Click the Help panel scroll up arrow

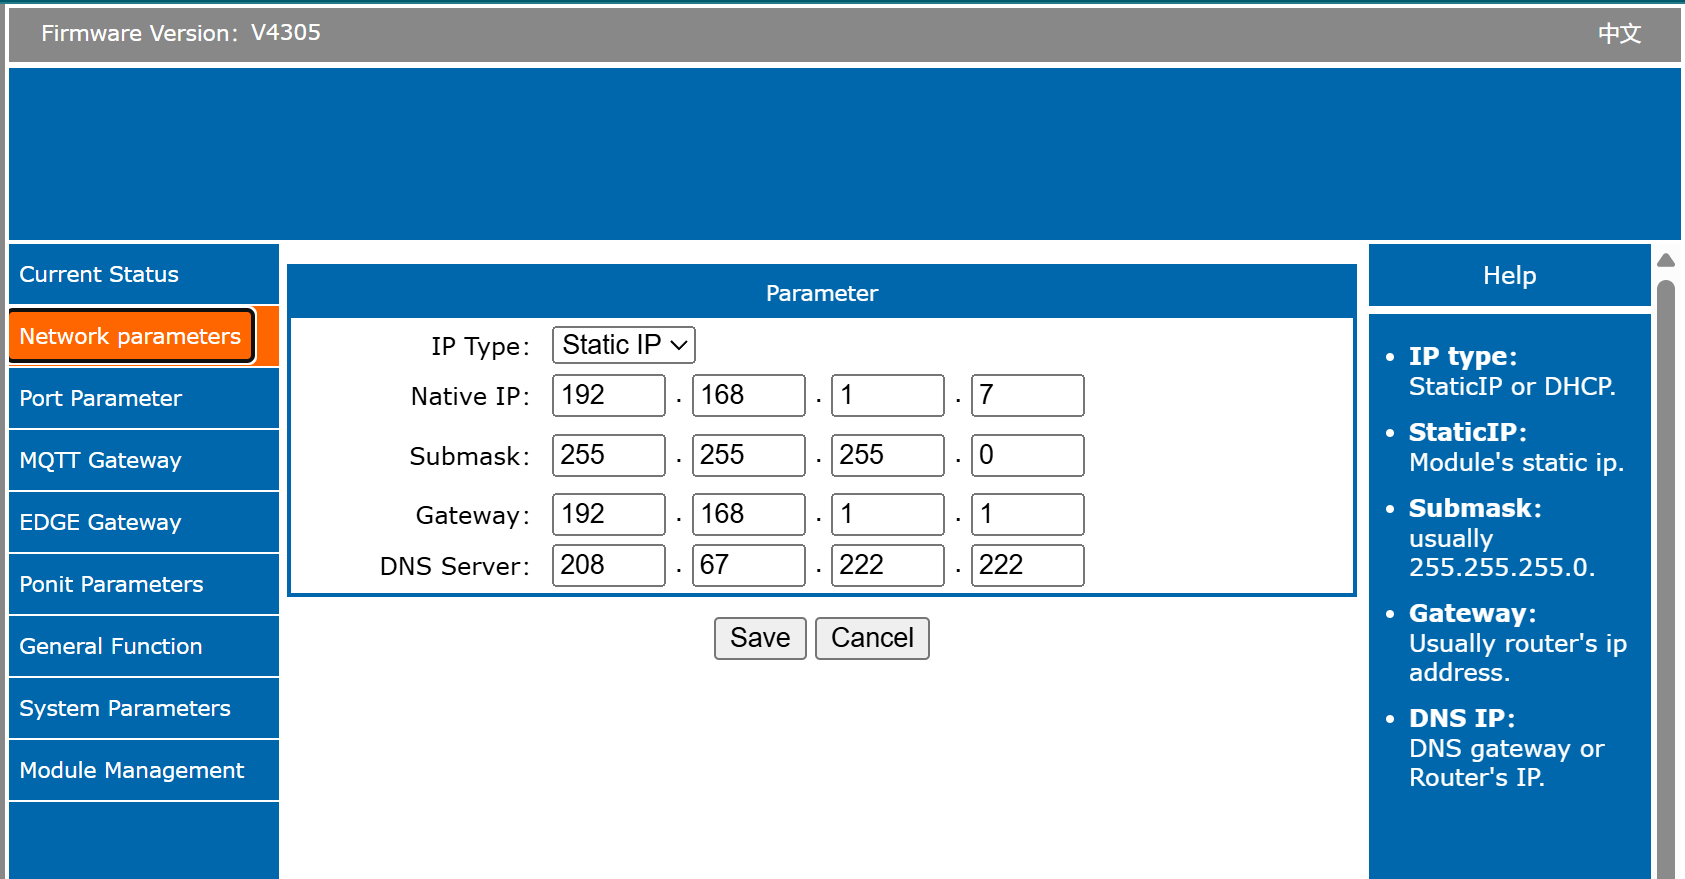coord(1665,260)
